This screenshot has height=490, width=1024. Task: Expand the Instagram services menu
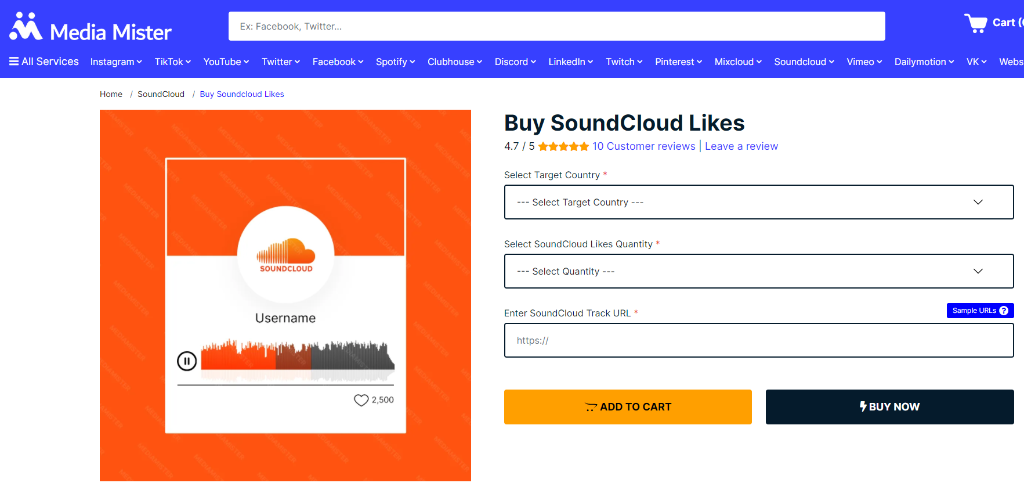(x=116, y=61)
